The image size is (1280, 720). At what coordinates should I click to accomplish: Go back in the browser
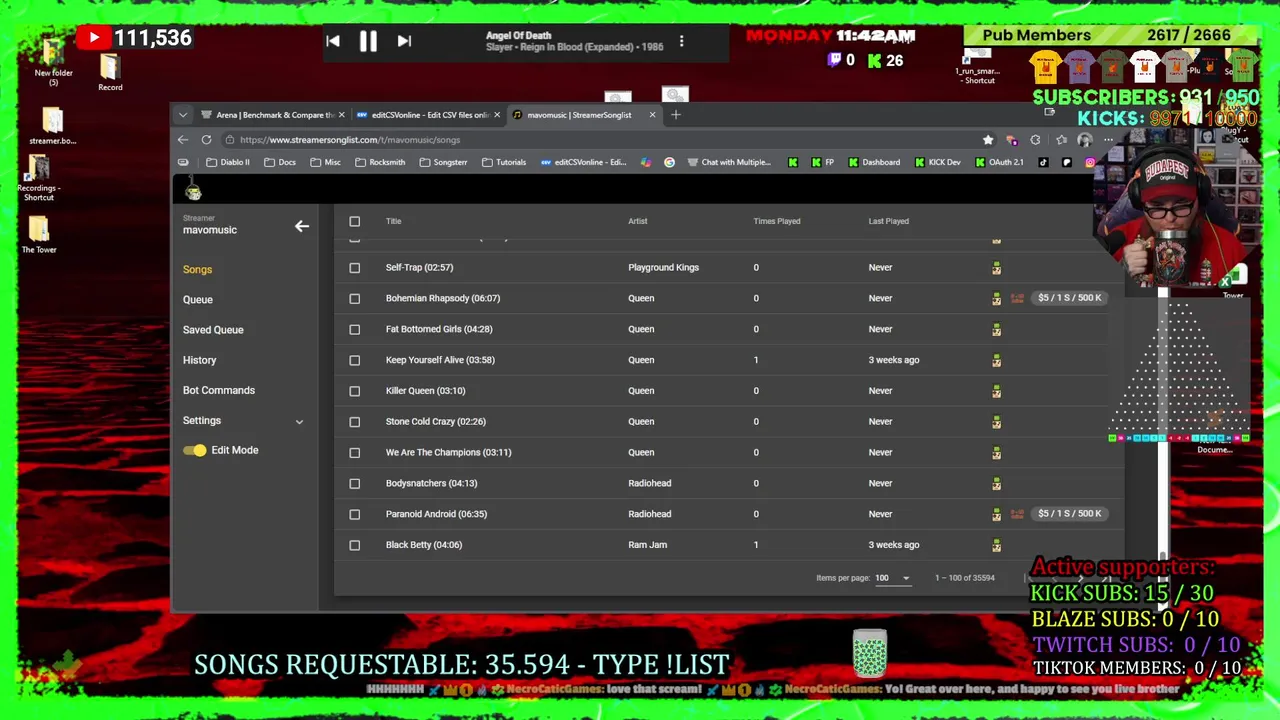[x=183, y=140]
